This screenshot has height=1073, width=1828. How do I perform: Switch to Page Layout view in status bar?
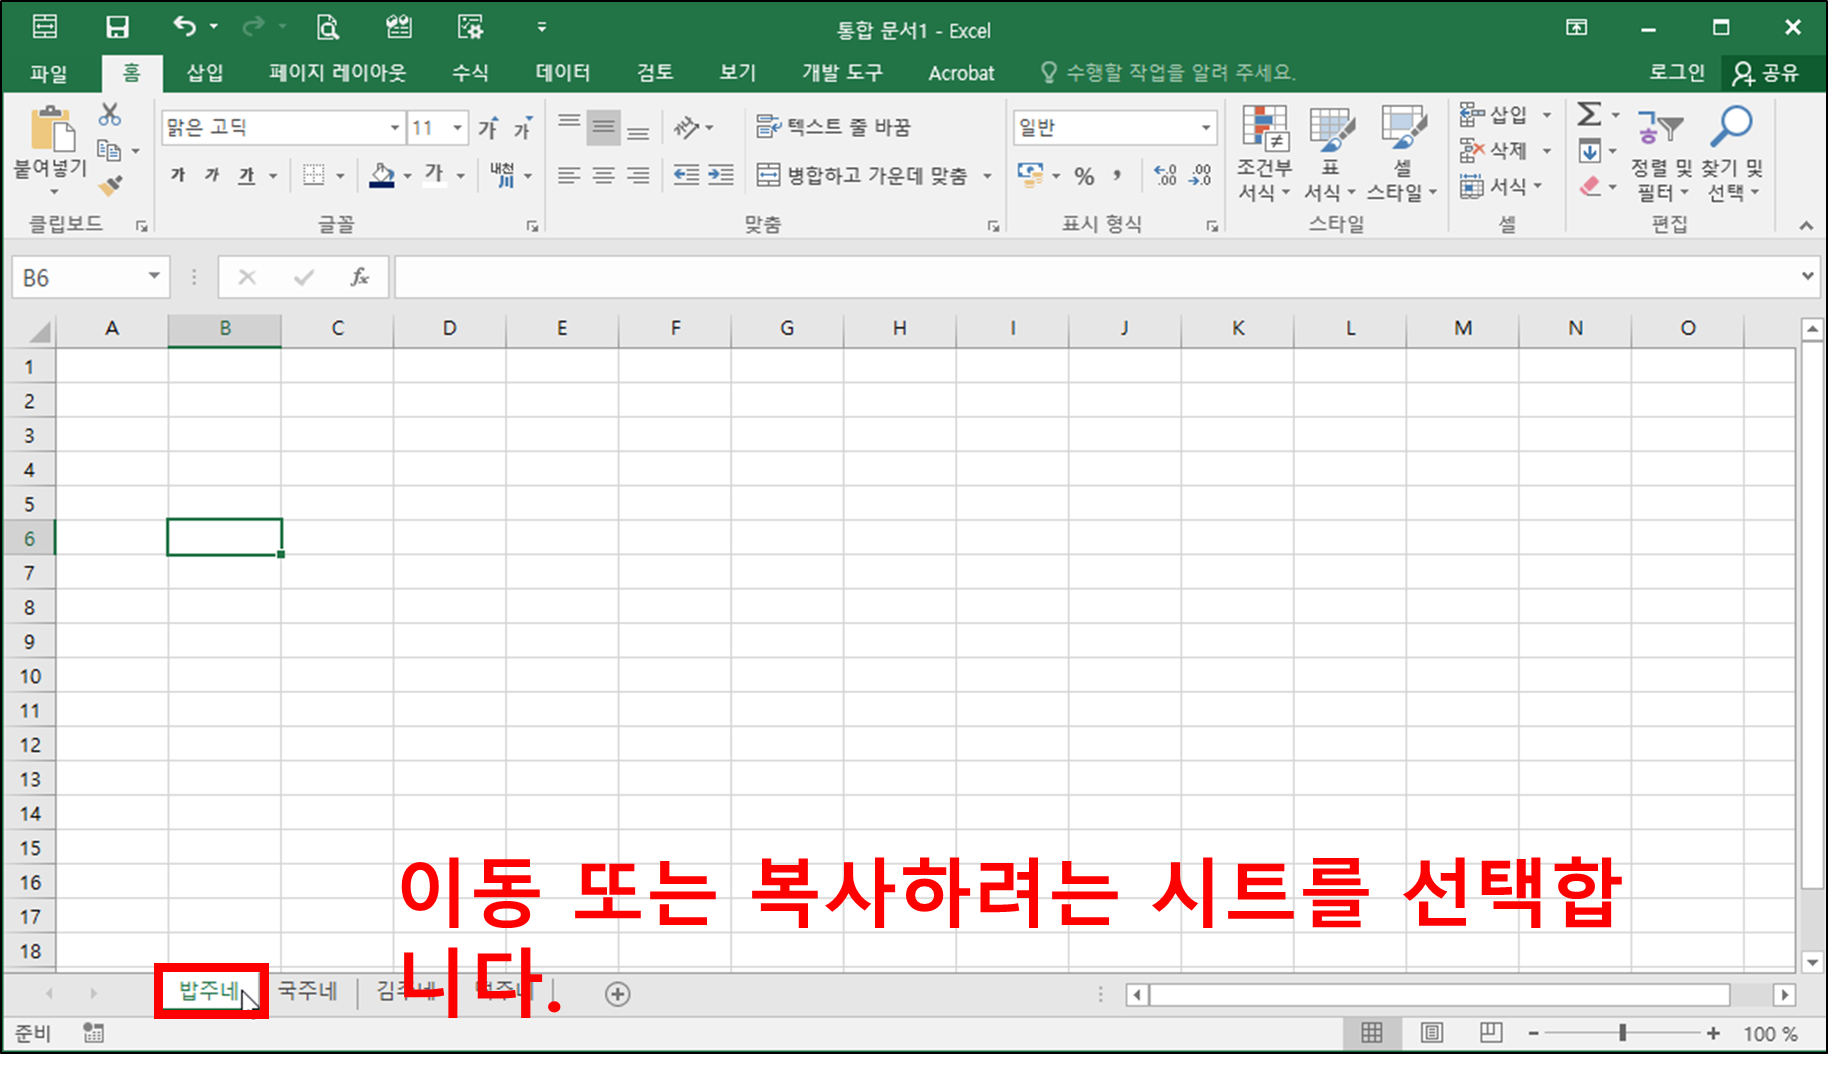point(1432,1033)
